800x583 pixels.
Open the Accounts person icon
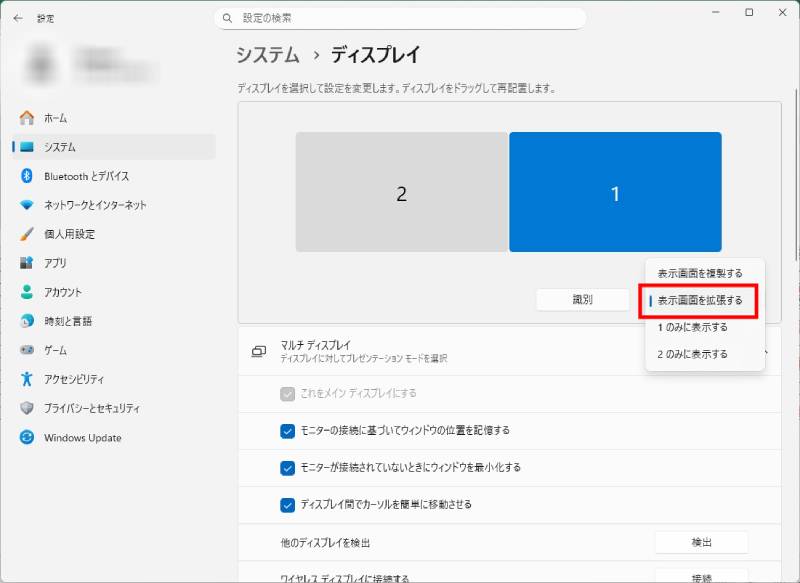(27, 292)
